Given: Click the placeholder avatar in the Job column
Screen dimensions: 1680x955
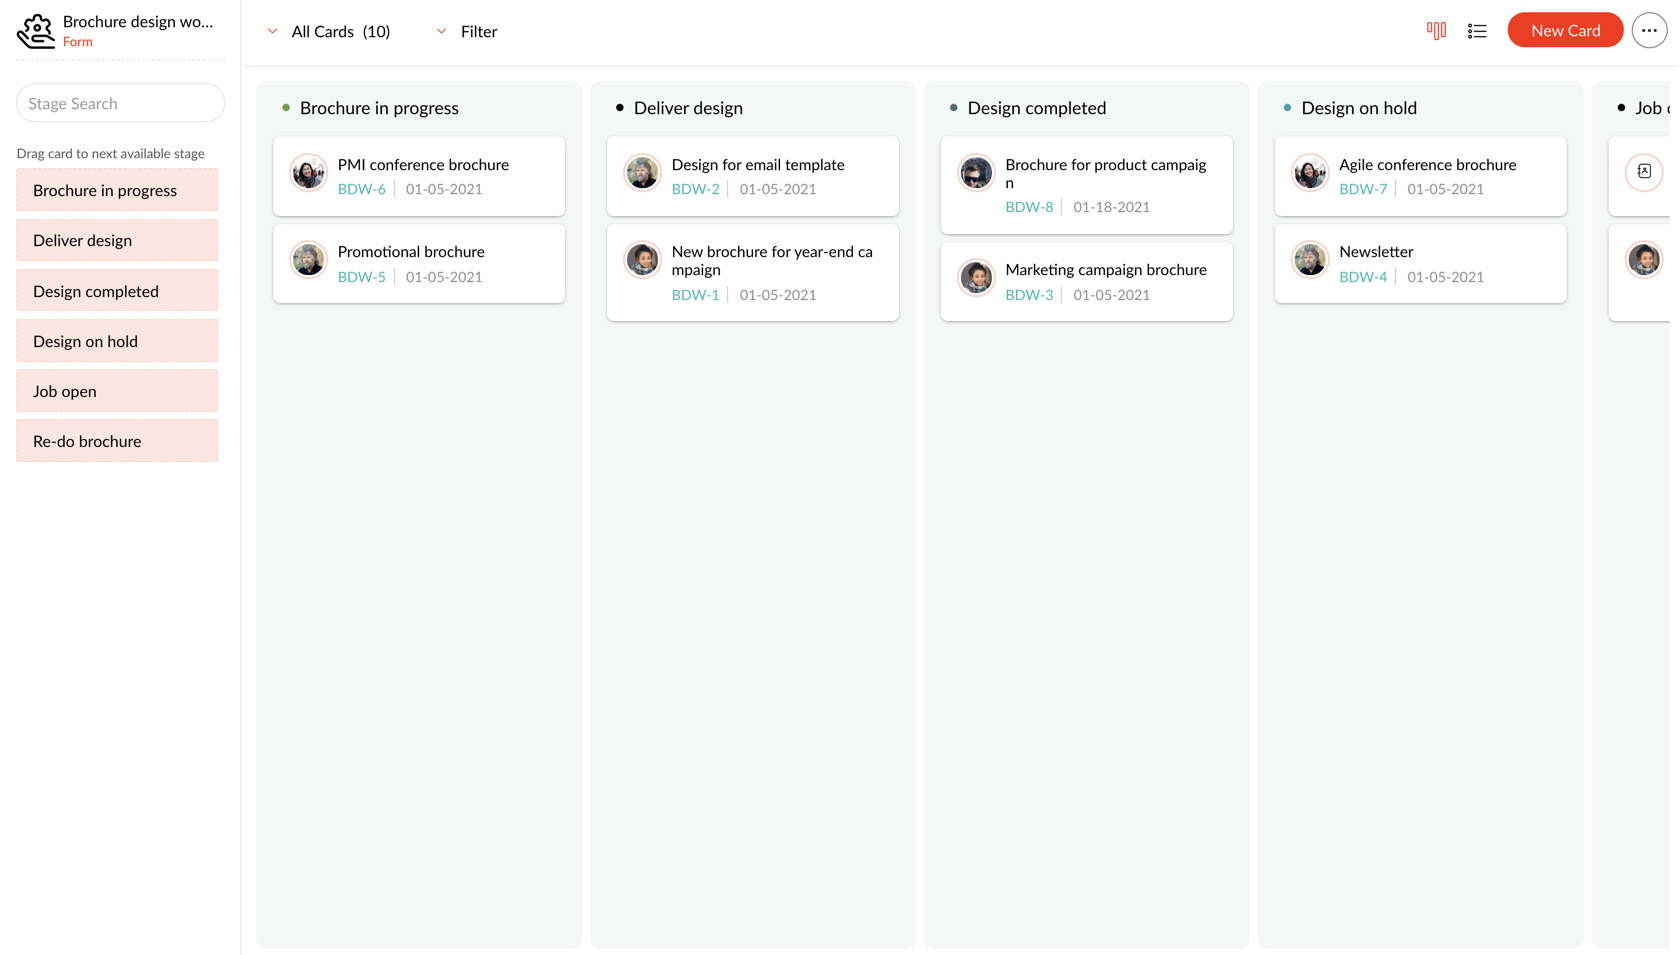Looking at the screenshot, I should coord(1644,173).
